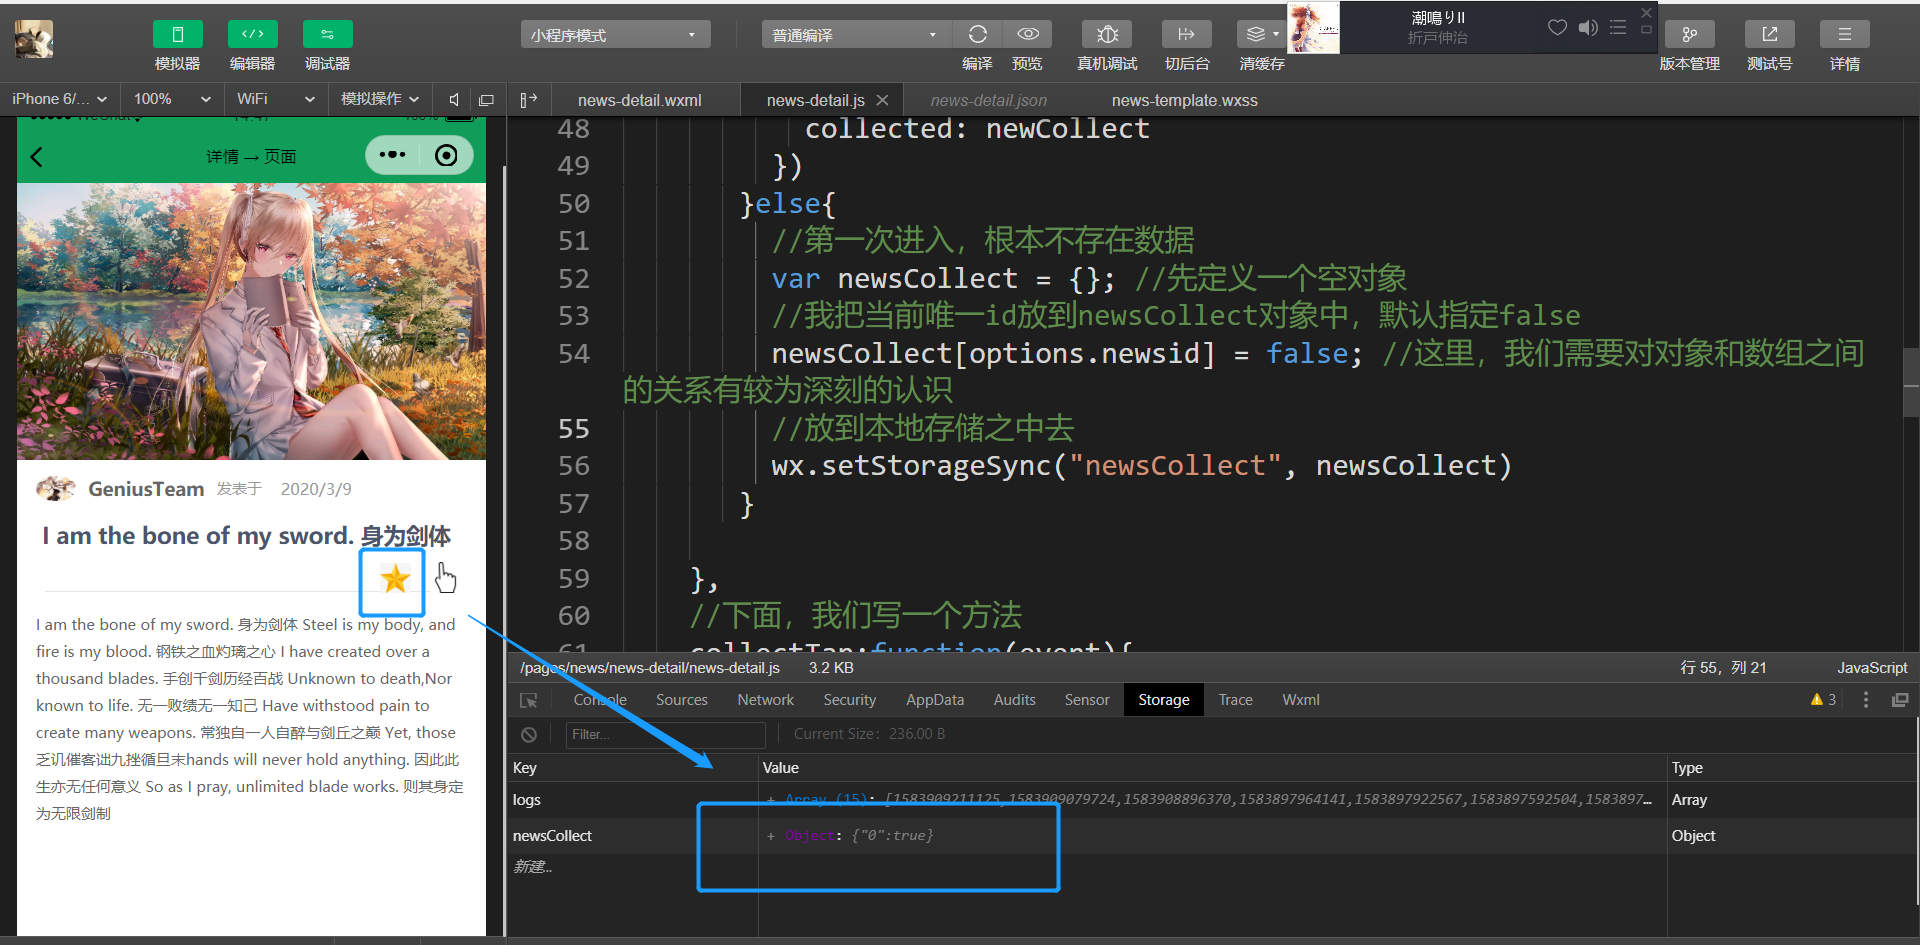Open the Audits devtools tab

point(1015,700)
